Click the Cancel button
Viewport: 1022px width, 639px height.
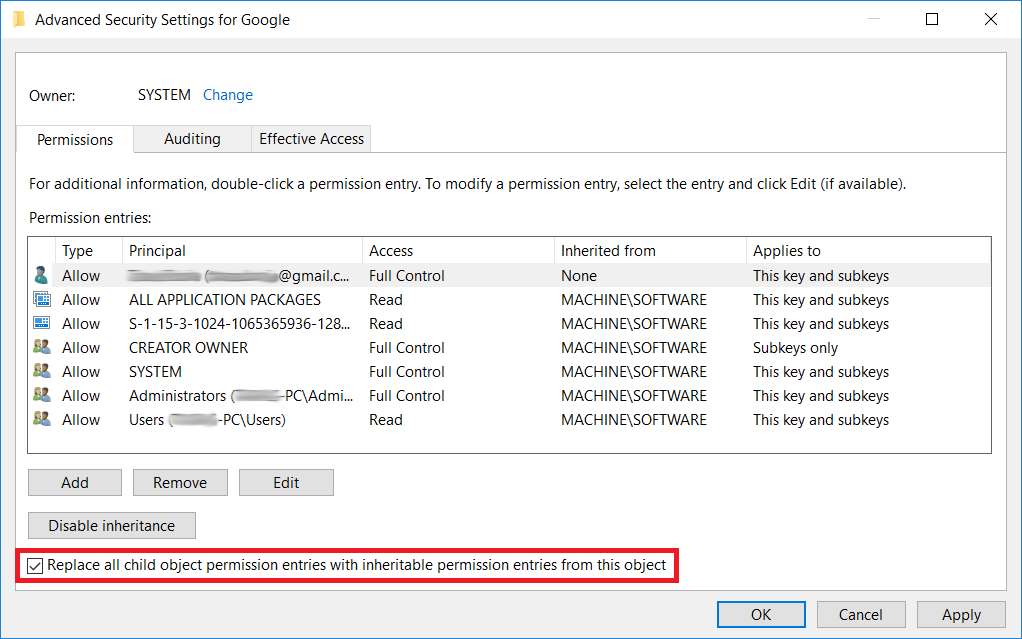point(860,614)
